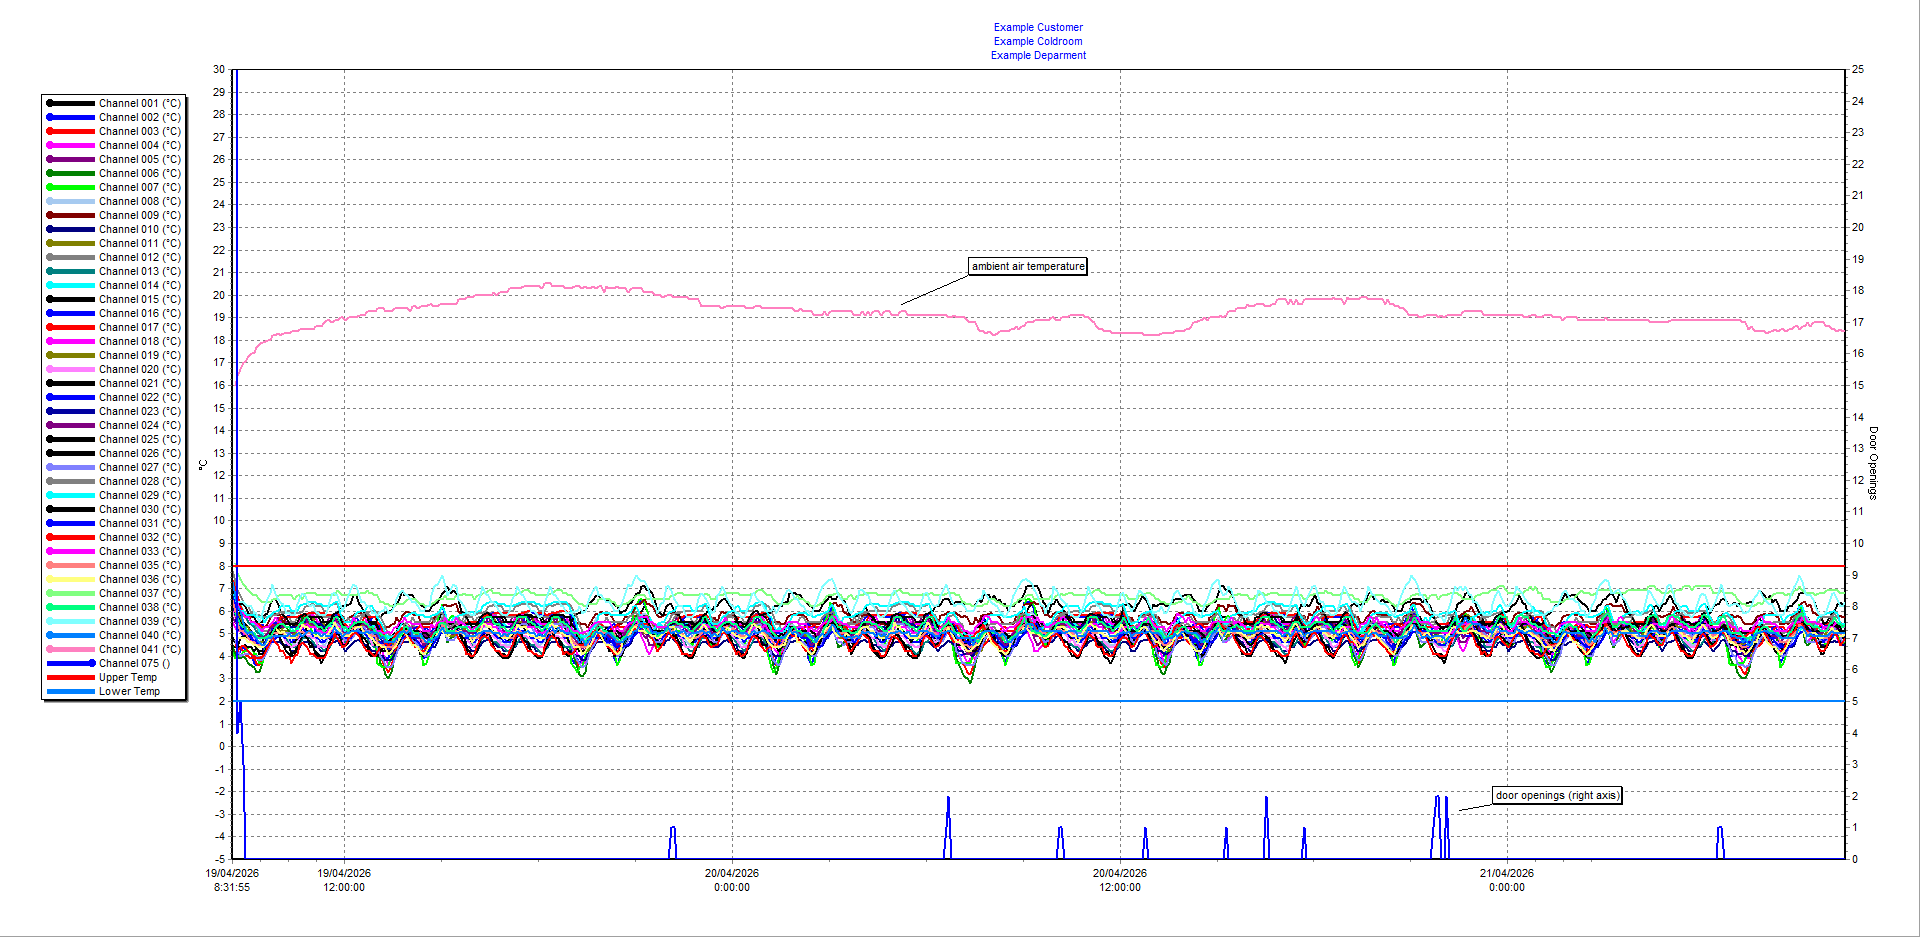Click the blue lower temperature limit line
This screenshot has width=1920, height=937.
pos(1040,701)
